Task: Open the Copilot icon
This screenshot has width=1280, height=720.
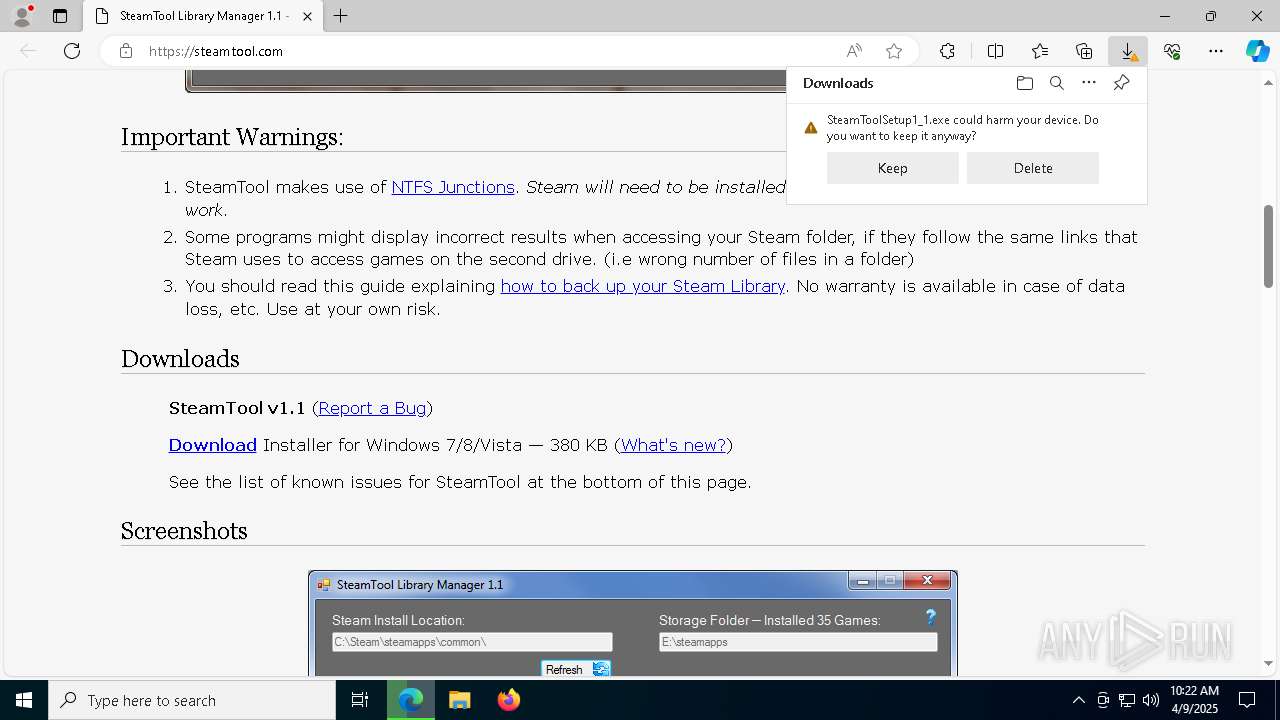Action: coord(1258,51)
